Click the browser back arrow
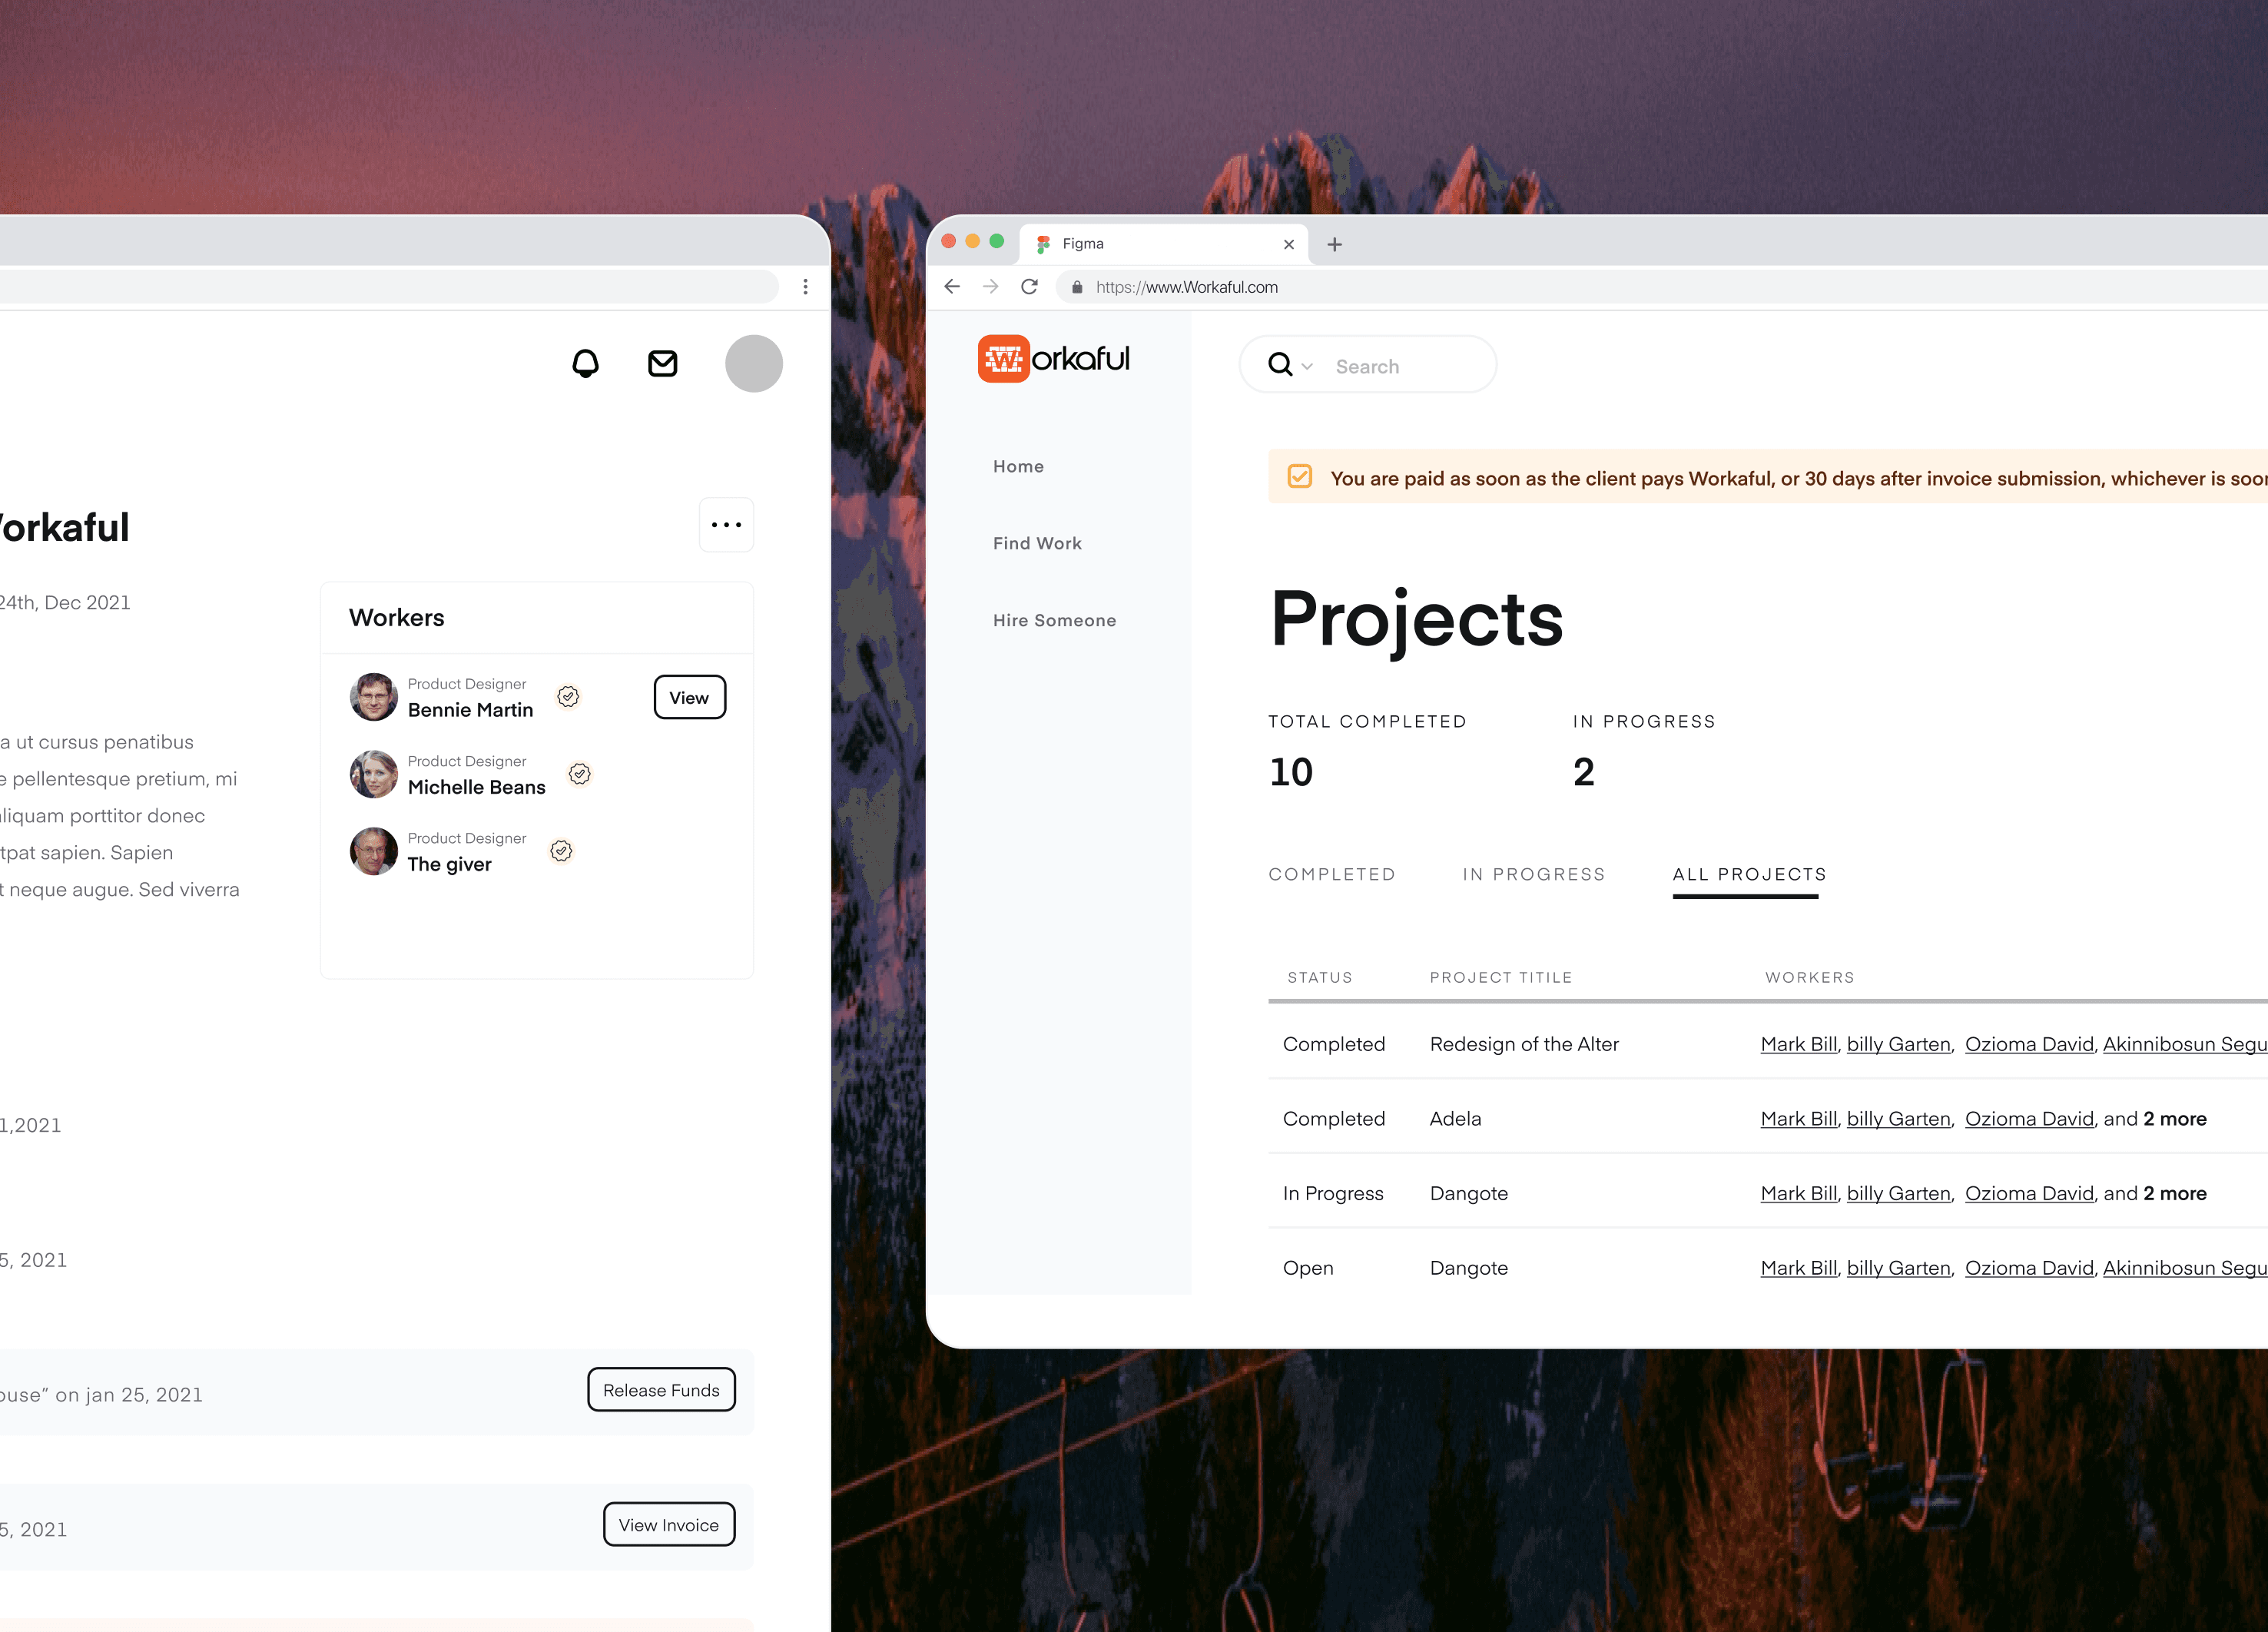Image resolution: width=2268 pixels, height=1632 pixels. pyautogui.click(x=952, y=287)
